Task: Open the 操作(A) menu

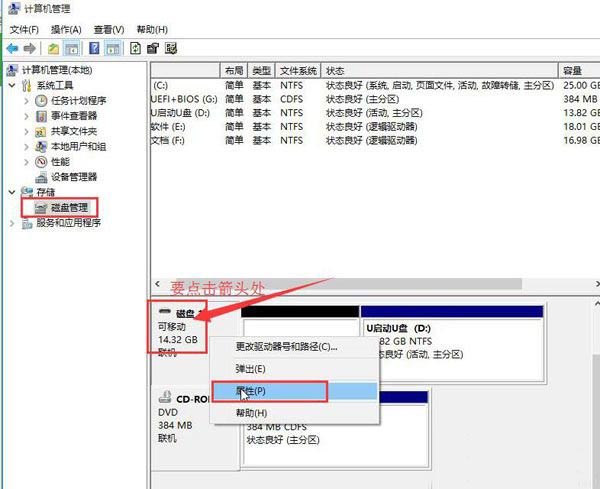Action: (66, 30)
